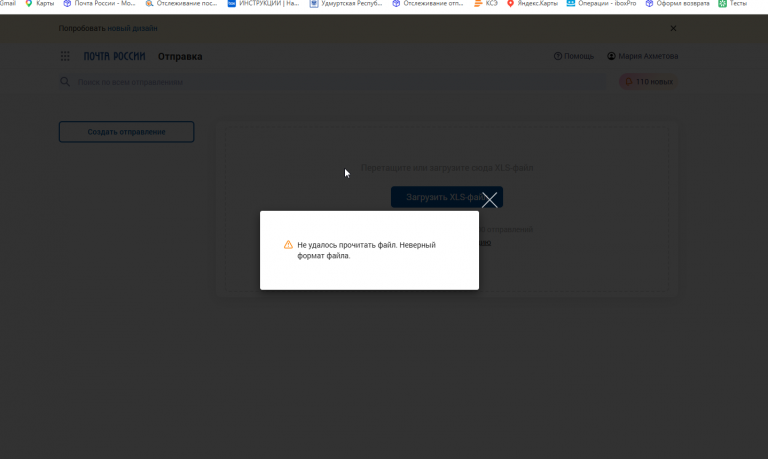Screen dimensions: 768x459
Task: Open the Карты bookmark
Action: [x=40, y=3]
